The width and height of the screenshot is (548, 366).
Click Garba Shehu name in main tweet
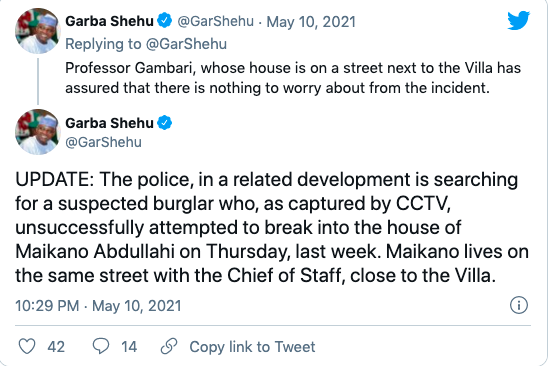[109, 123]
